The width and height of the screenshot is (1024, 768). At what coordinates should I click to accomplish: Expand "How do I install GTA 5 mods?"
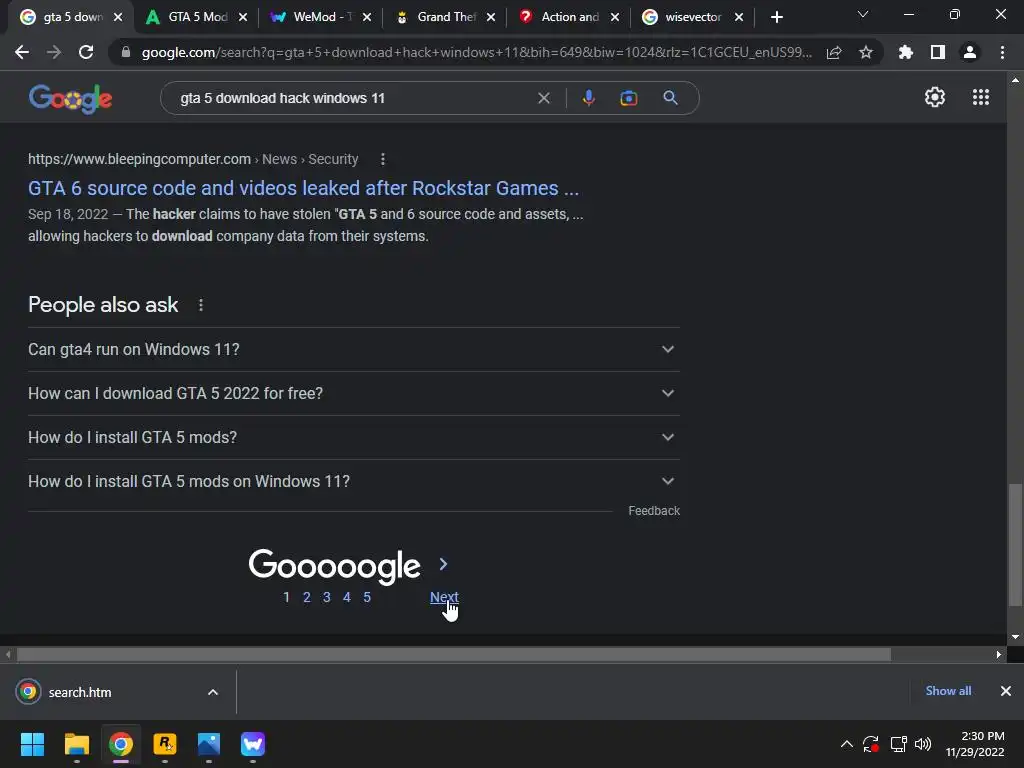353,437
